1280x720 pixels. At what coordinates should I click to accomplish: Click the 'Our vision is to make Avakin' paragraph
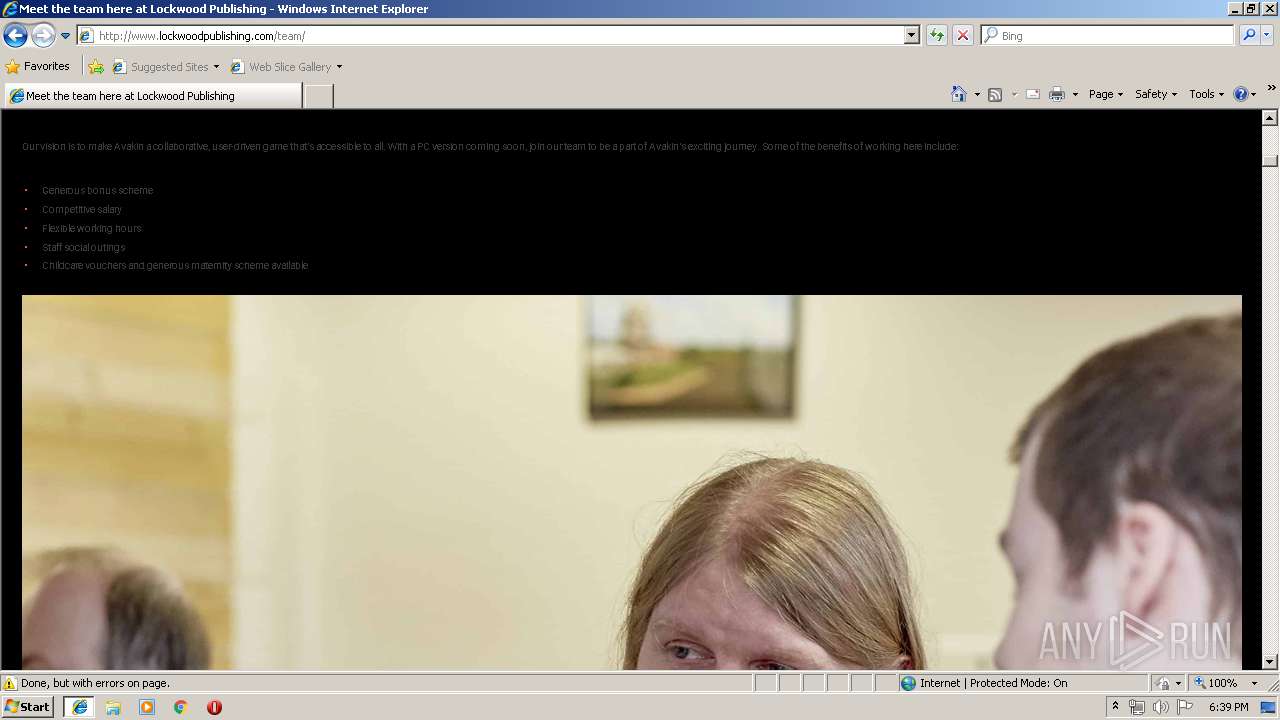click(490, 146)
